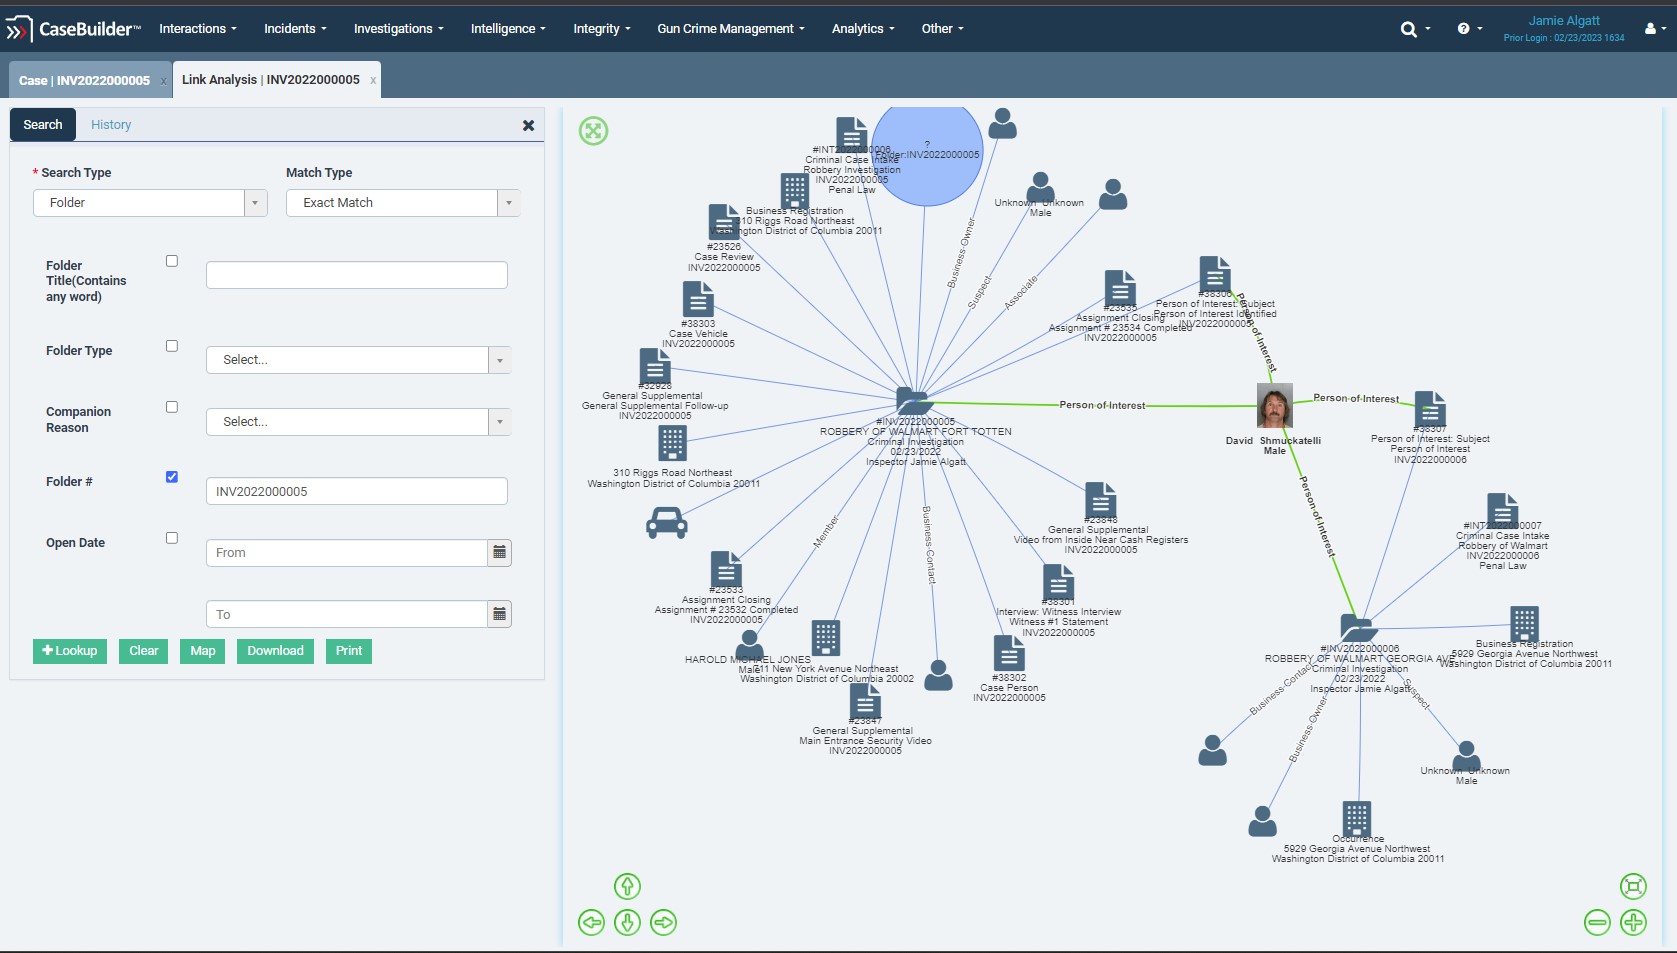This screenshot has height=953, width=1677.
Task: Pan graph left with the left arrow
Action: coord(591,922)
